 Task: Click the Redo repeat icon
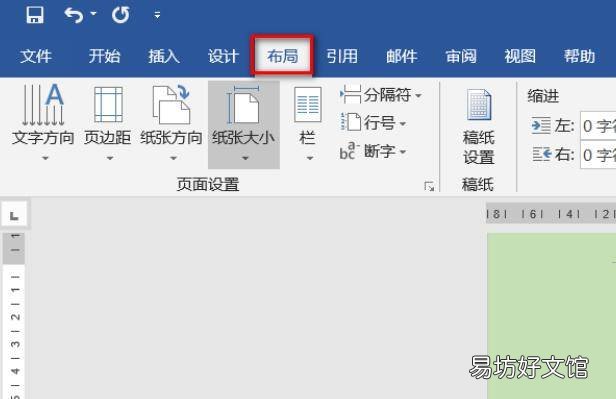pos(121,15)
